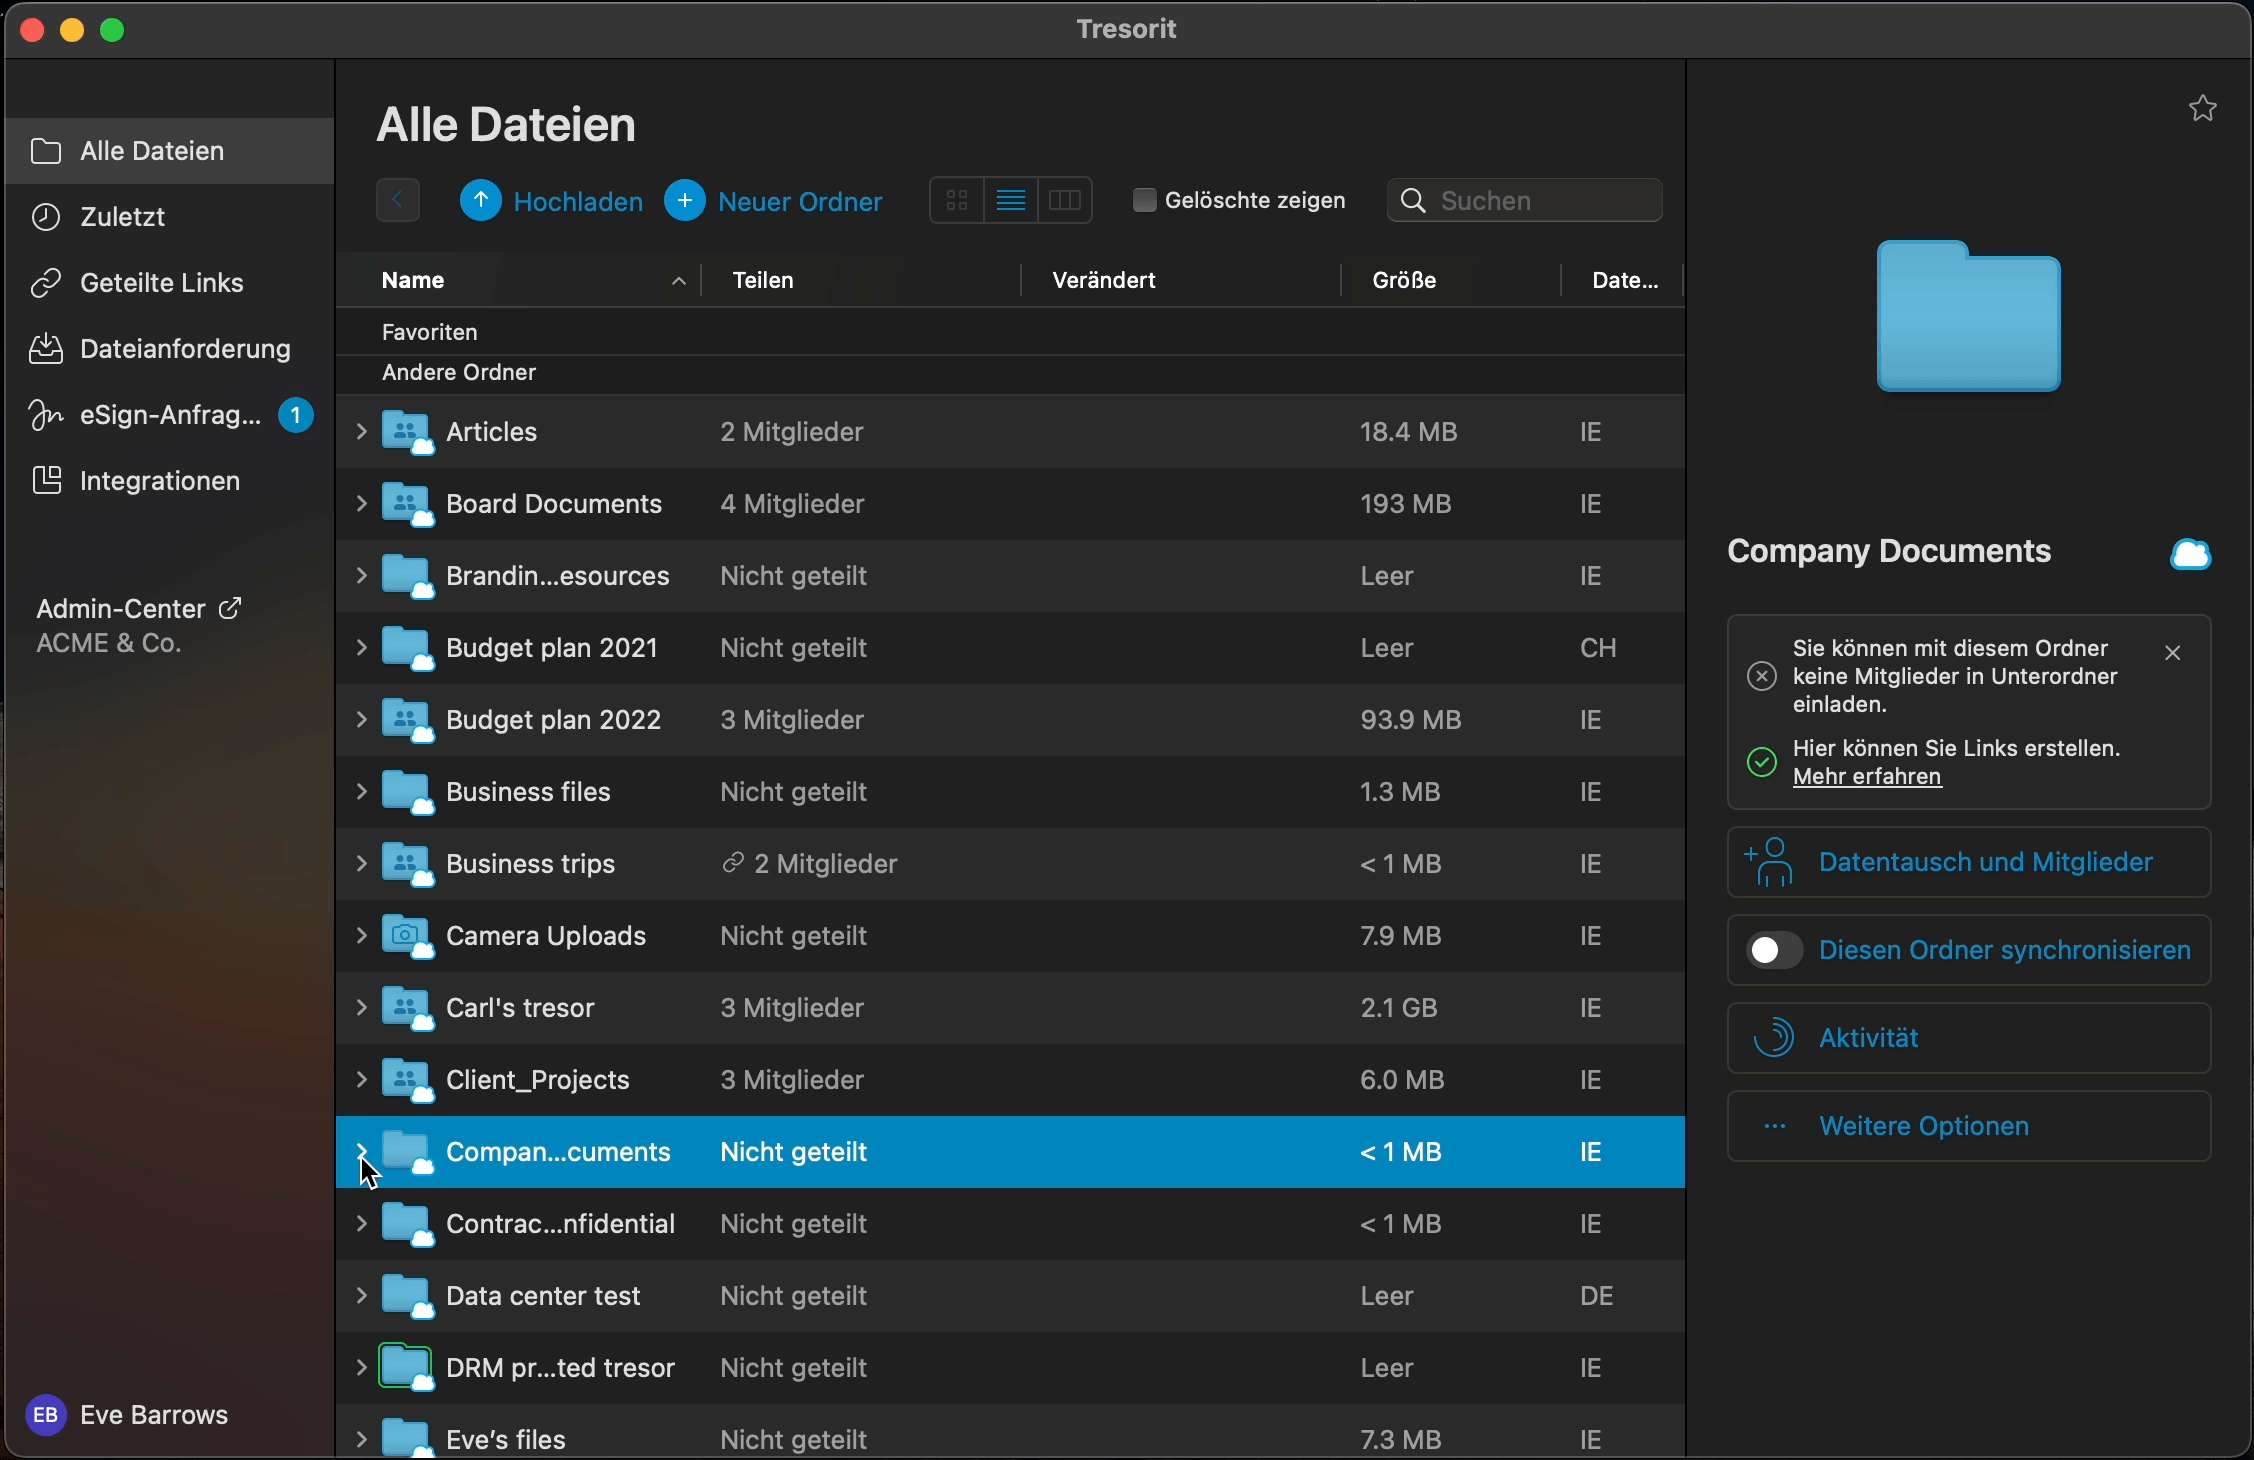Open the Aktivität panel
Screen dimensions: 2254x1460
tap(1969, 1038)
